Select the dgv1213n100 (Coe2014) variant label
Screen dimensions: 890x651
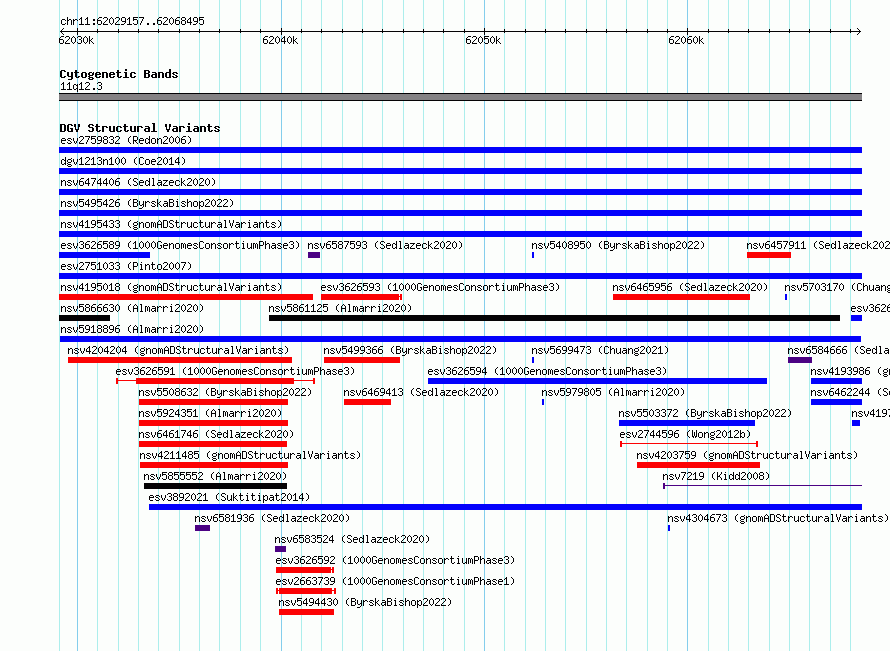tap(123, 161)
